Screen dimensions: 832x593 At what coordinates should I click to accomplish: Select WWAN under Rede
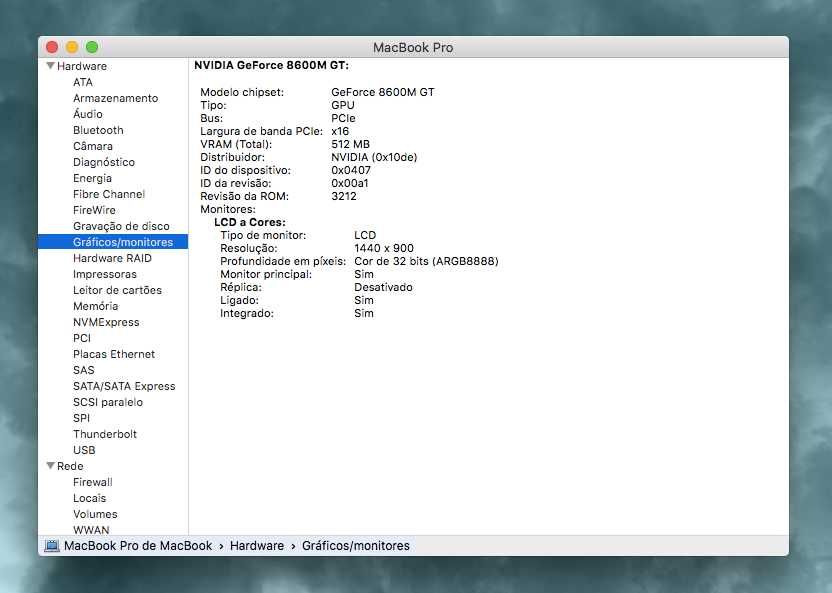pyautogui.click(x=91, y=530)
